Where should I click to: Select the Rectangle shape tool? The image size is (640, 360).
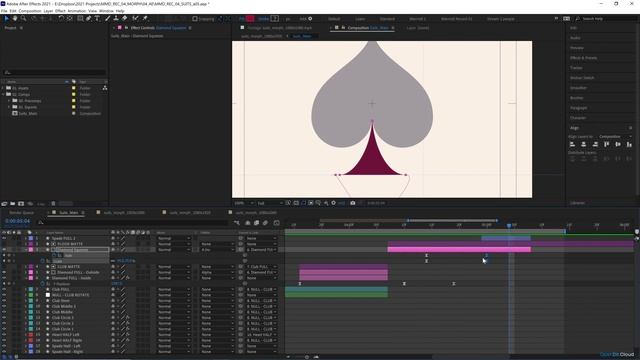pyautogui.click(x=80, y=19)
